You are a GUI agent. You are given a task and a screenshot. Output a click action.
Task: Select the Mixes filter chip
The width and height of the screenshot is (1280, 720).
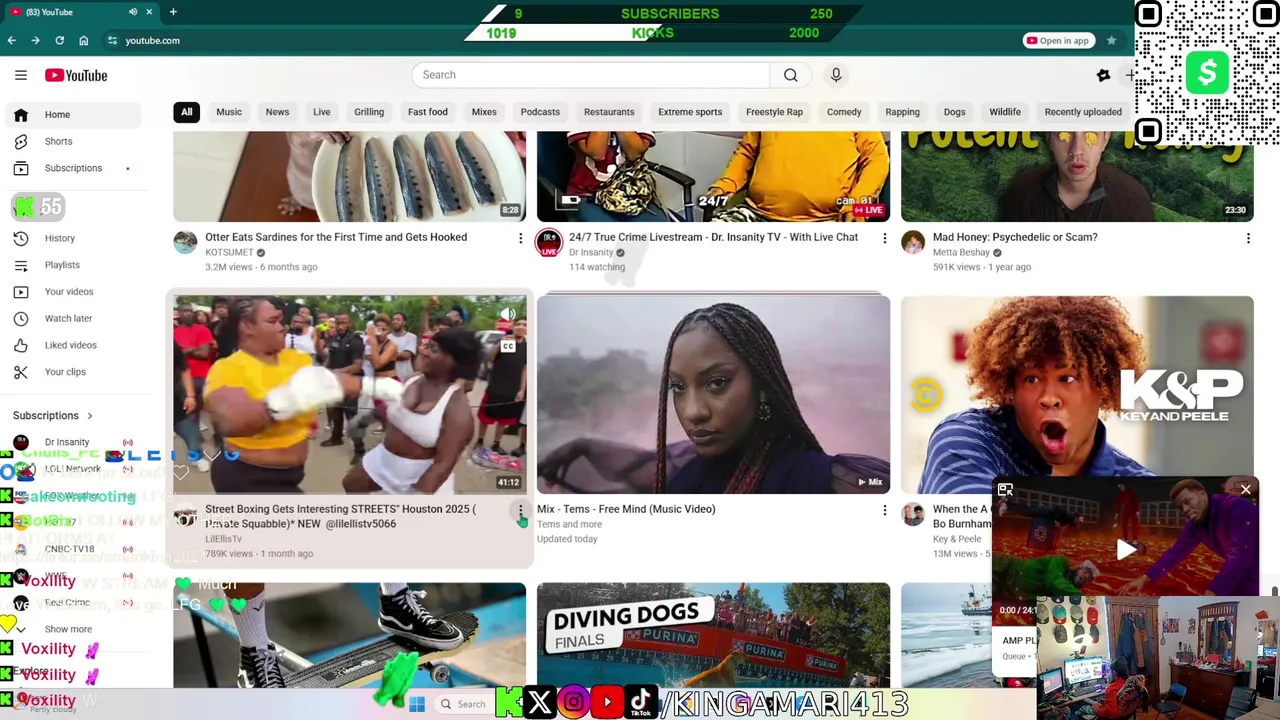point(484,112)
